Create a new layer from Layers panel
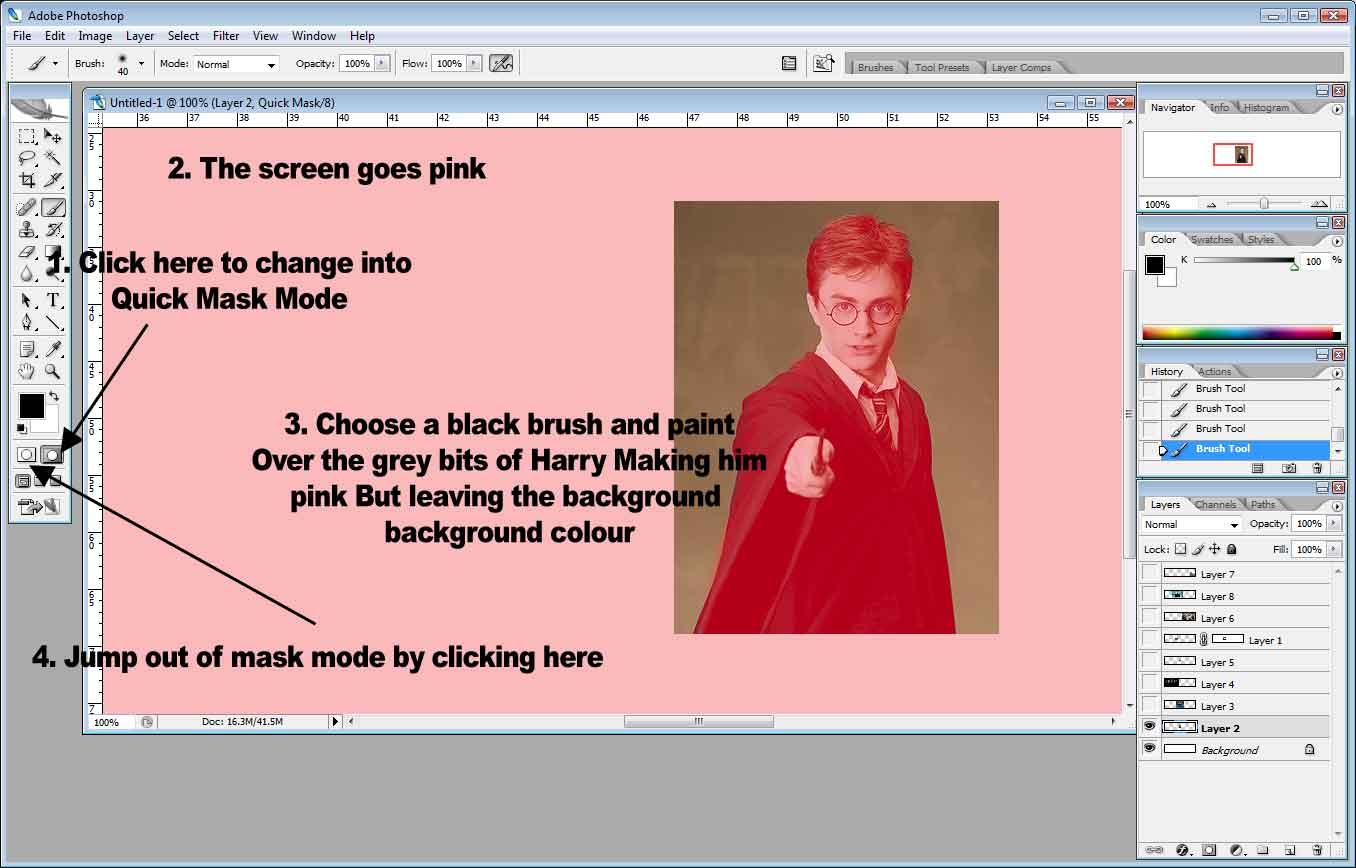The width and height of the screenshot is (1356, 868). coord(1289,850)
